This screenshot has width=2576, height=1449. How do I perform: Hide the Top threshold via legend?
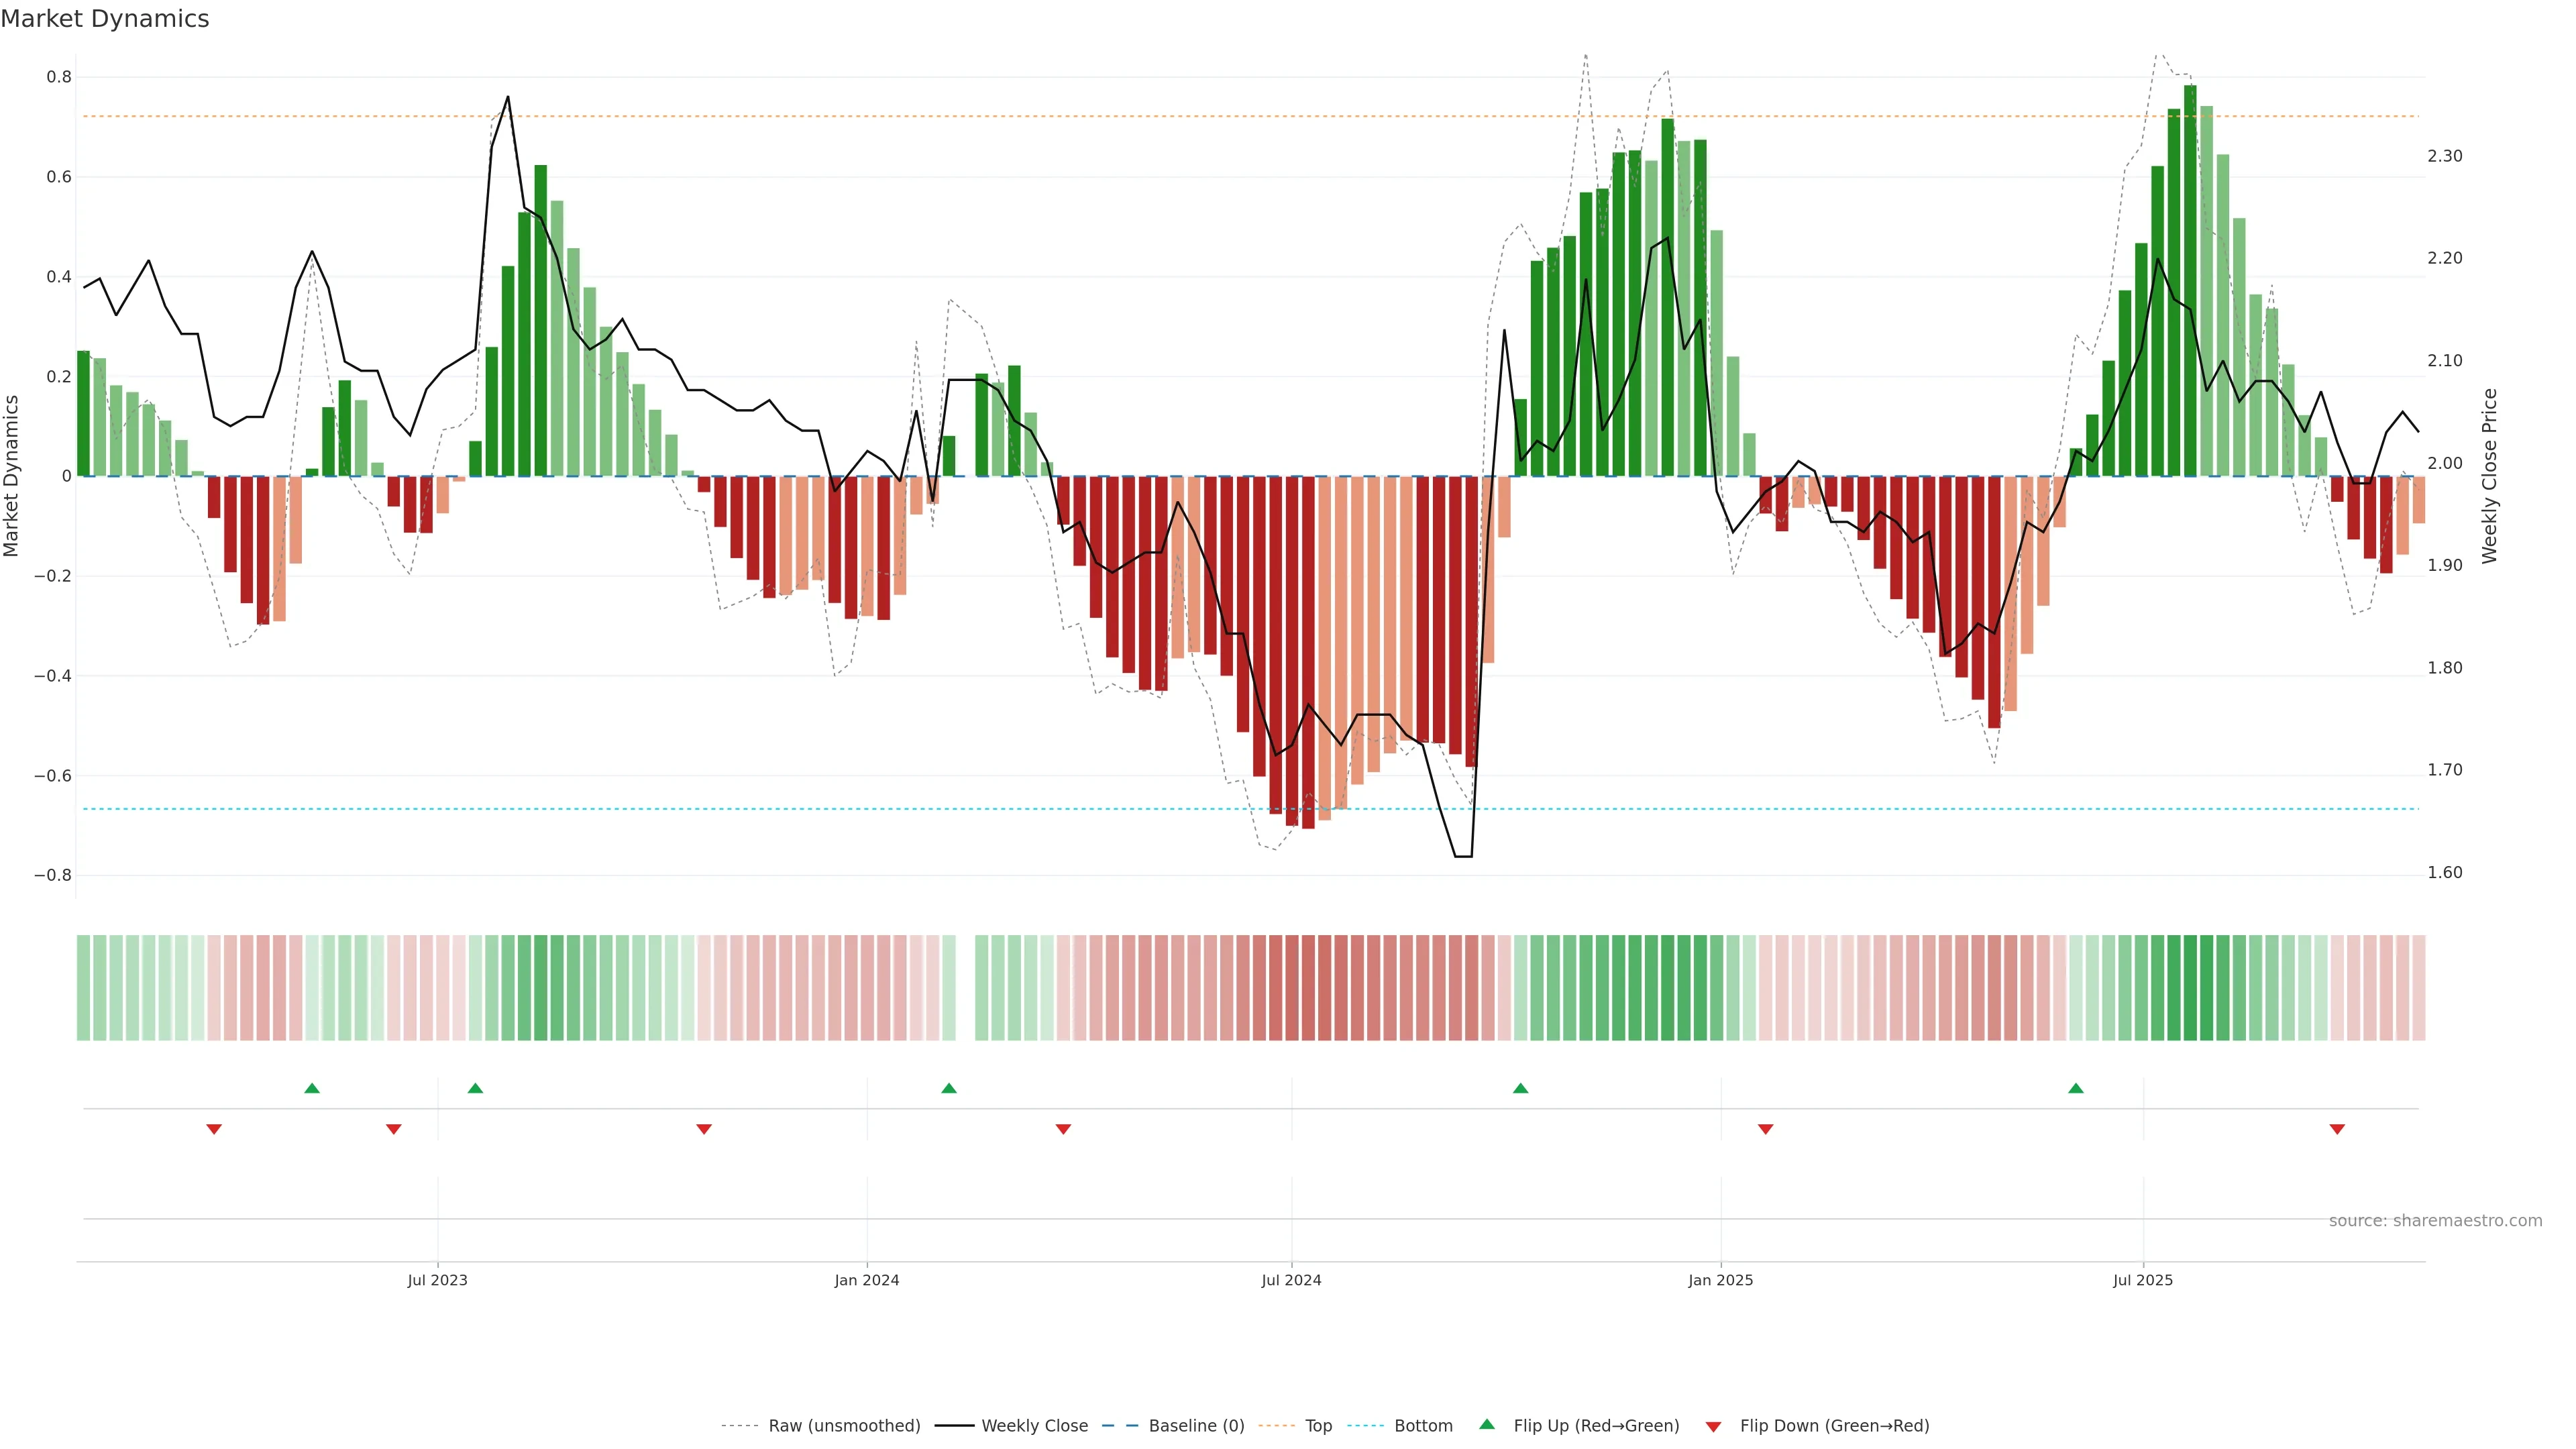[1318, 1426]
